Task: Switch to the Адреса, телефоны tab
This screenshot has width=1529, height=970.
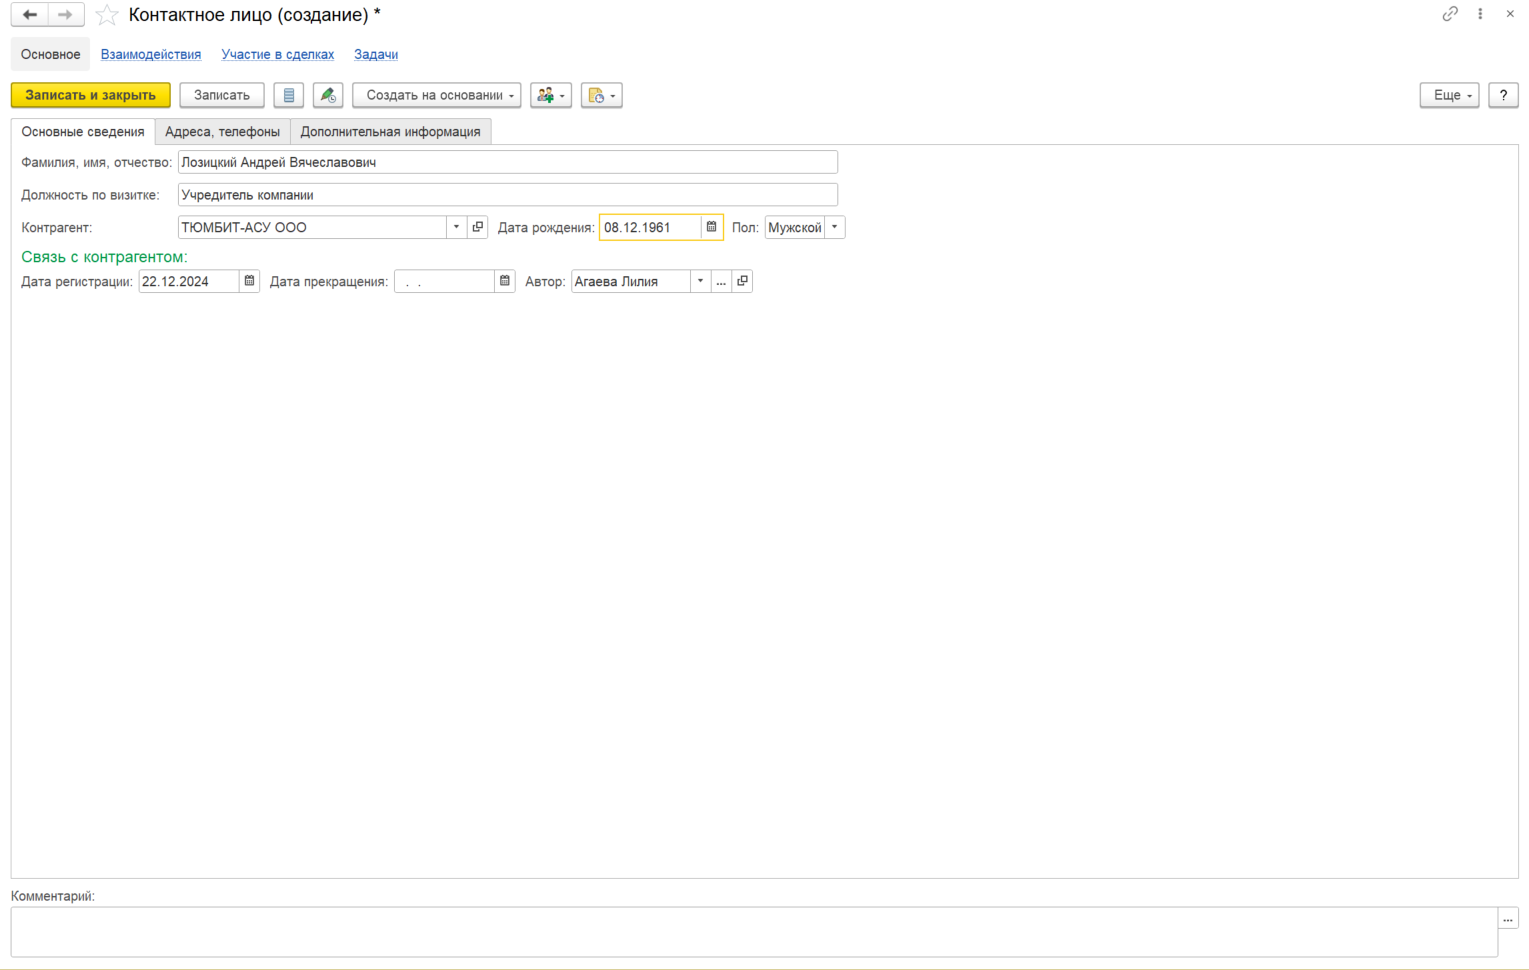Action: coord(223,131)
